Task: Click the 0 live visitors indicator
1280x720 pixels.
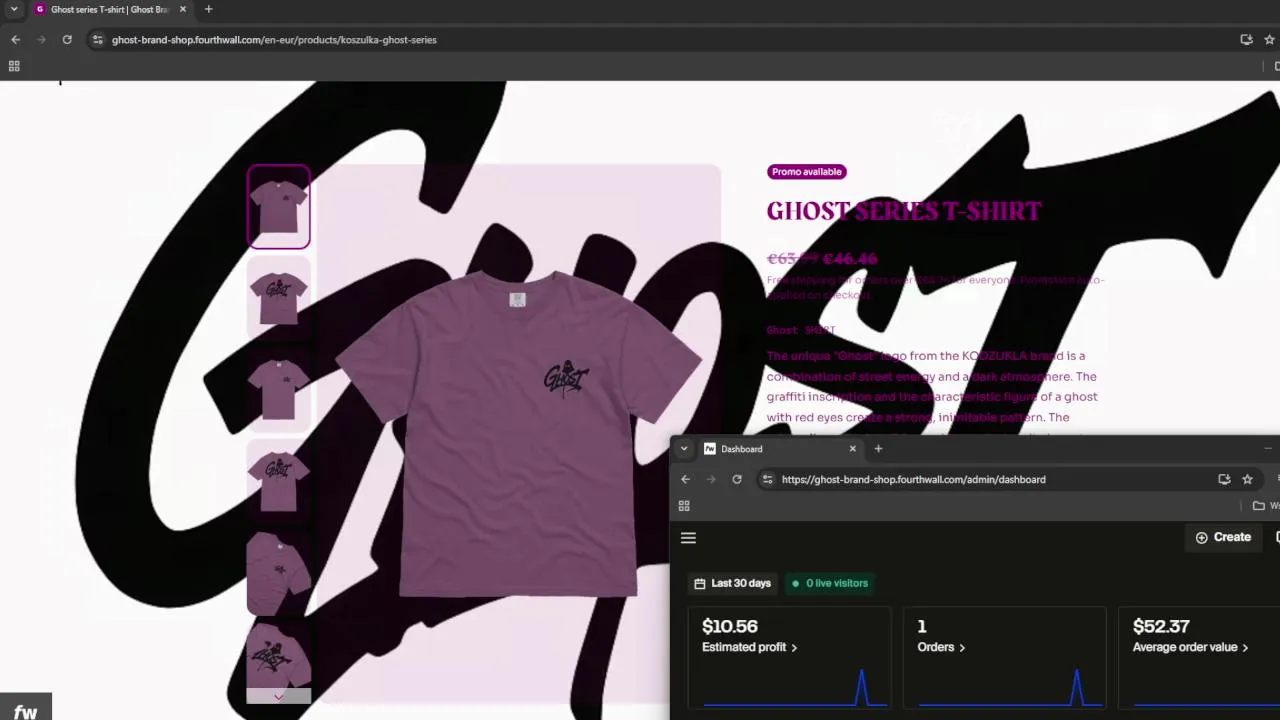Action: (x=830, y=583)
